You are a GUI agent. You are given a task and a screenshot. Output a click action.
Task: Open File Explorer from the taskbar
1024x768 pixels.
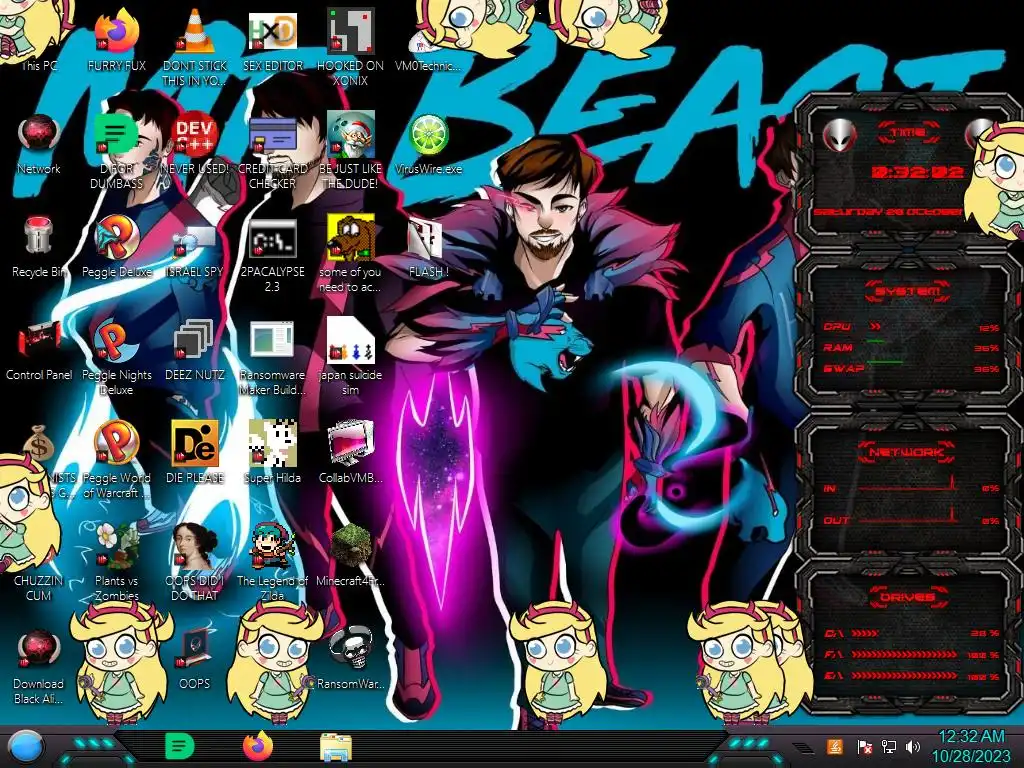click(336, 747)
